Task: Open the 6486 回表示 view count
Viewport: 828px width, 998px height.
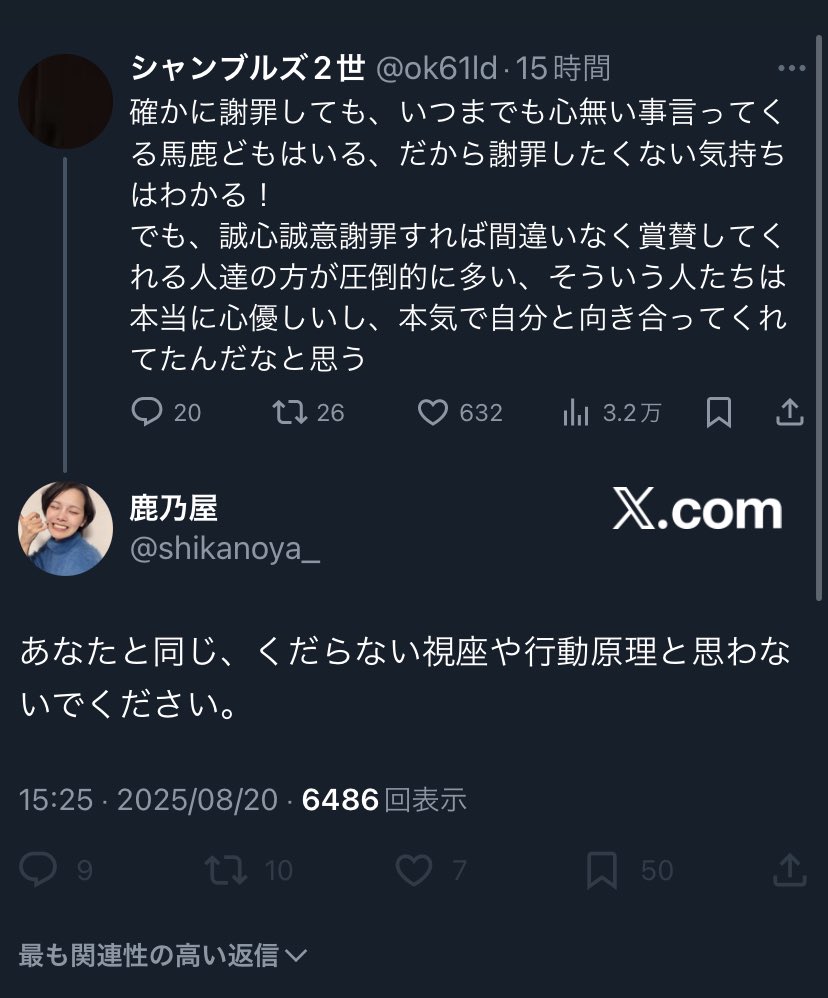Action: click(x=384, y=799)
